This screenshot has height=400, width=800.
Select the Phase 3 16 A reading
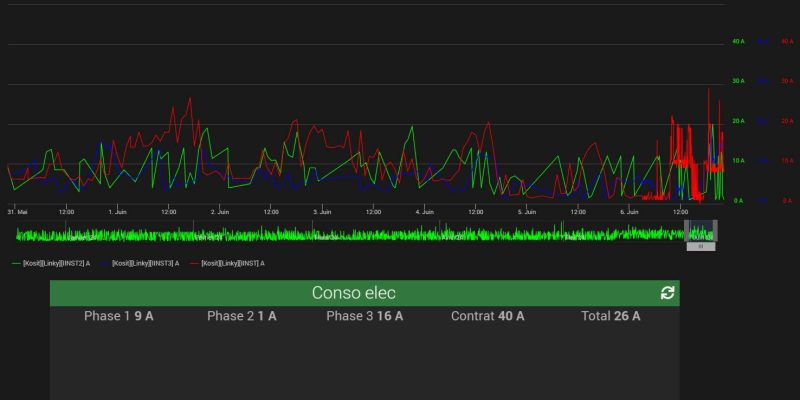coord(365,316)
